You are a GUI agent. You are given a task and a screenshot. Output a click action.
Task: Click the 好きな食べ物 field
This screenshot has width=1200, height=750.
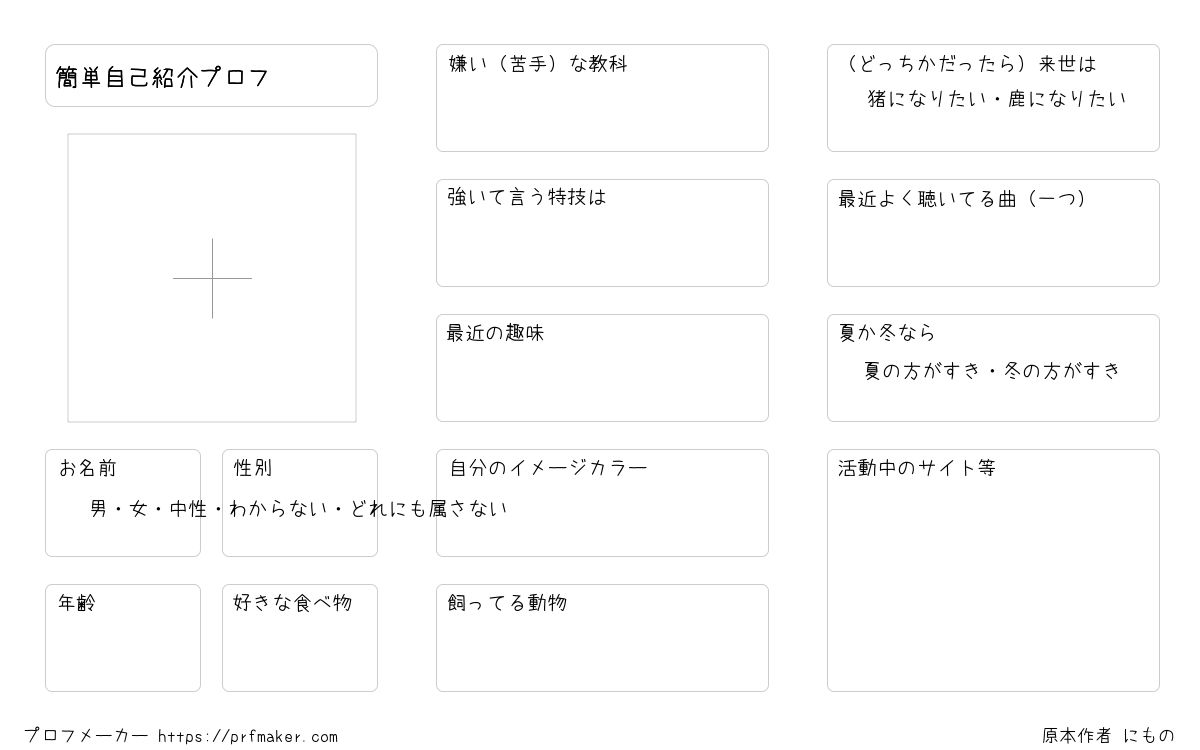(300, 638)
